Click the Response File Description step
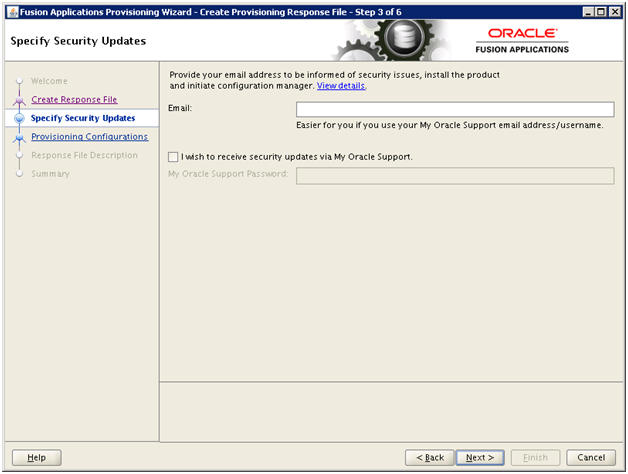The width and height of the screenshot is (628, 474). (85, 155)
